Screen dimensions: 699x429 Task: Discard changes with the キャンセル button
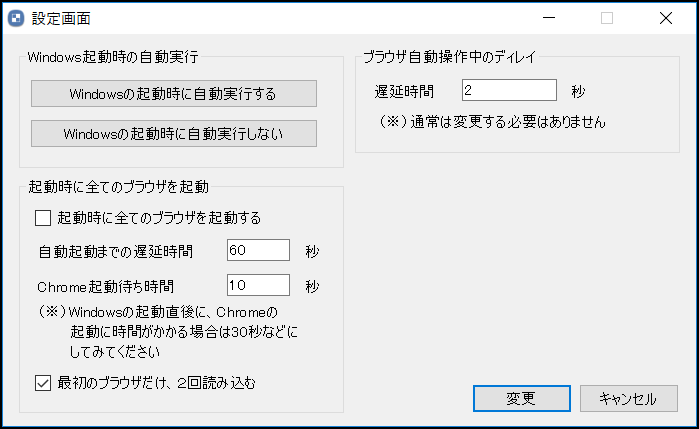(627, 398)
